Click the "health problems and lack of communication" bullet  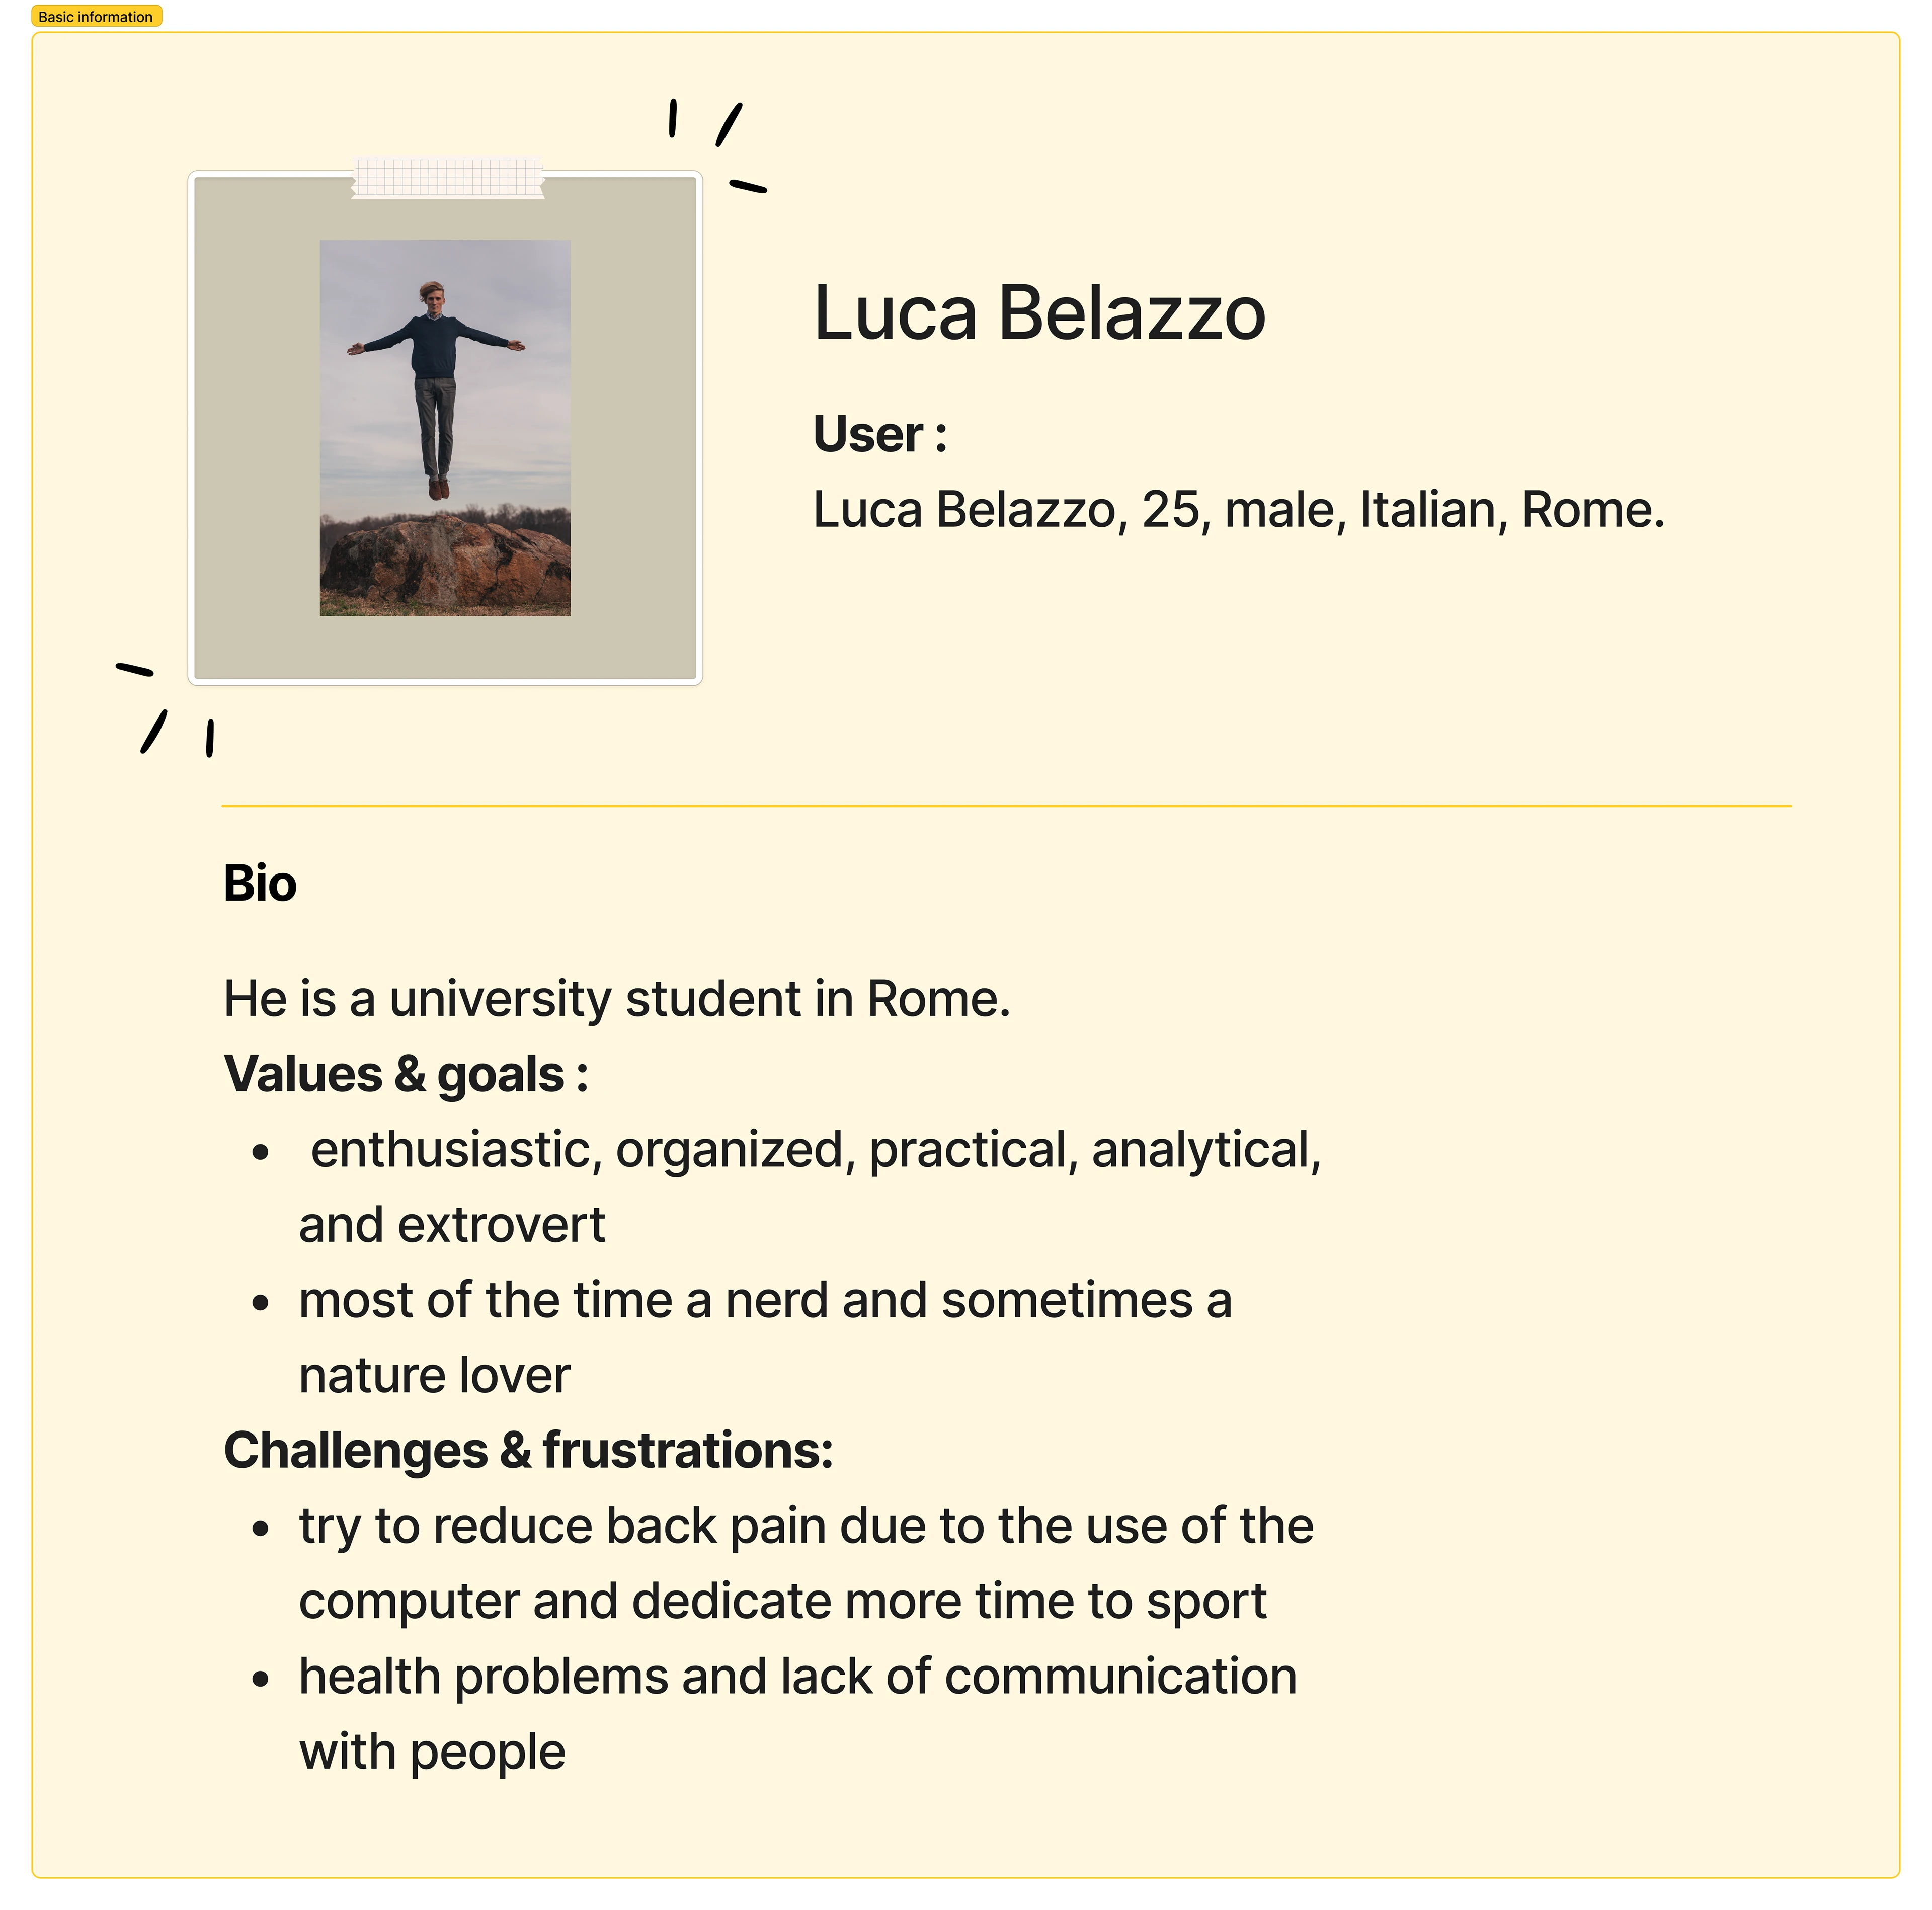pos(797,1677)
